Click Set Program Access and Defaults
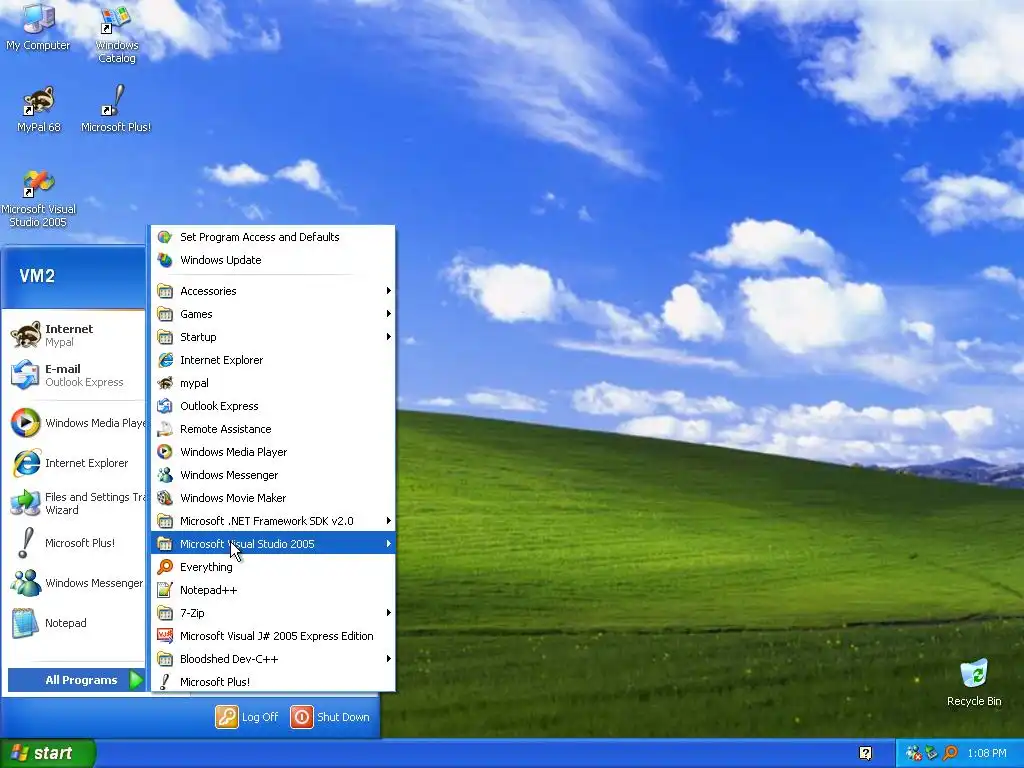 coord(273,237)
